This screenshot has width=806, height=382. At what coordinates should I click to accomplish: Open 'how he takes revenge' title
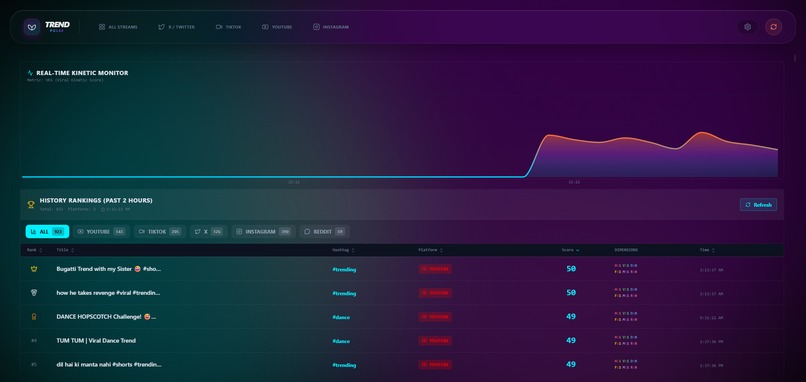coord(108,293)
